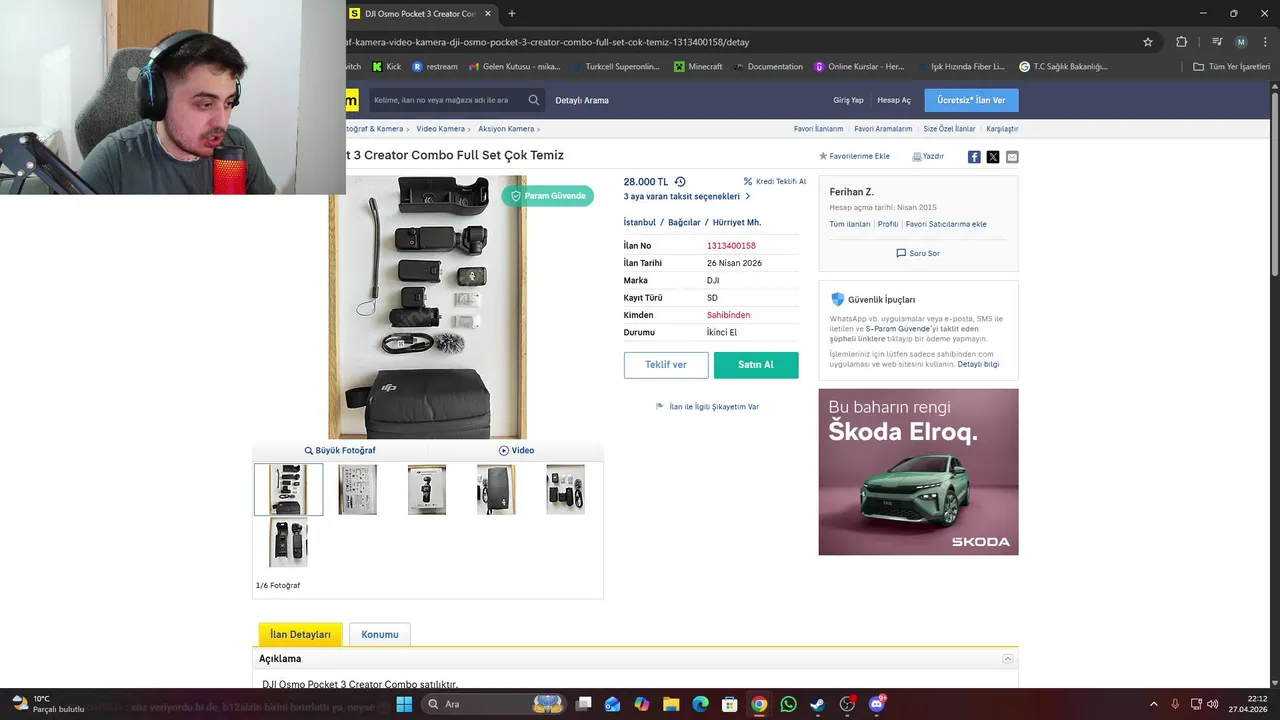
Task: Click the taskbar volume speaker icon
Action: pos(1213,704)
